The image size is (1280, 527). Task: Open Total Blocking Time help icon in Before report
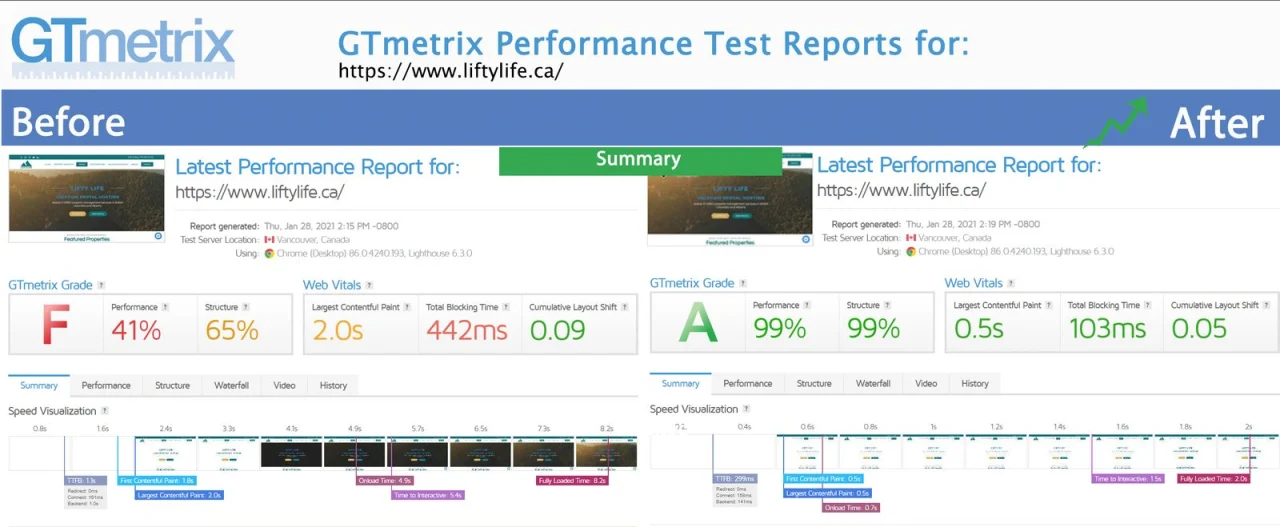click(507, 307)
